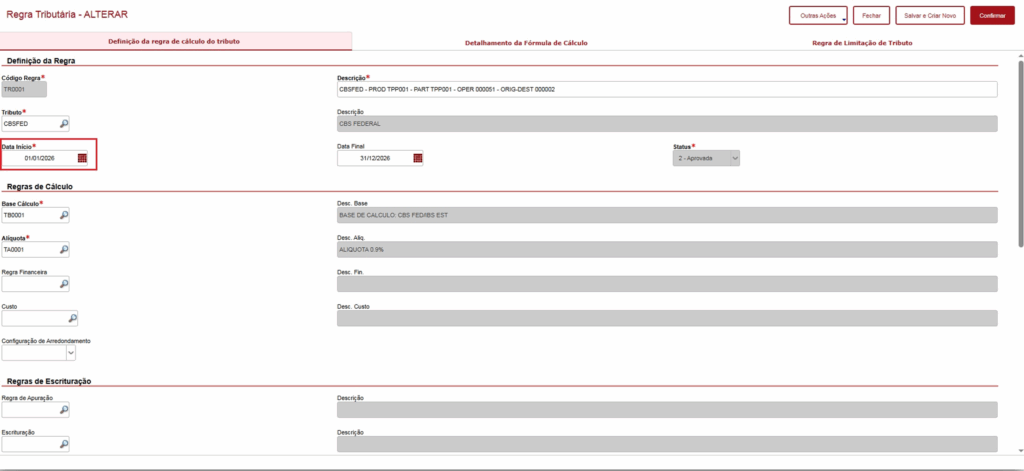Click the Confirmar button
1024x471 pixels.
[x=992, y=16]
